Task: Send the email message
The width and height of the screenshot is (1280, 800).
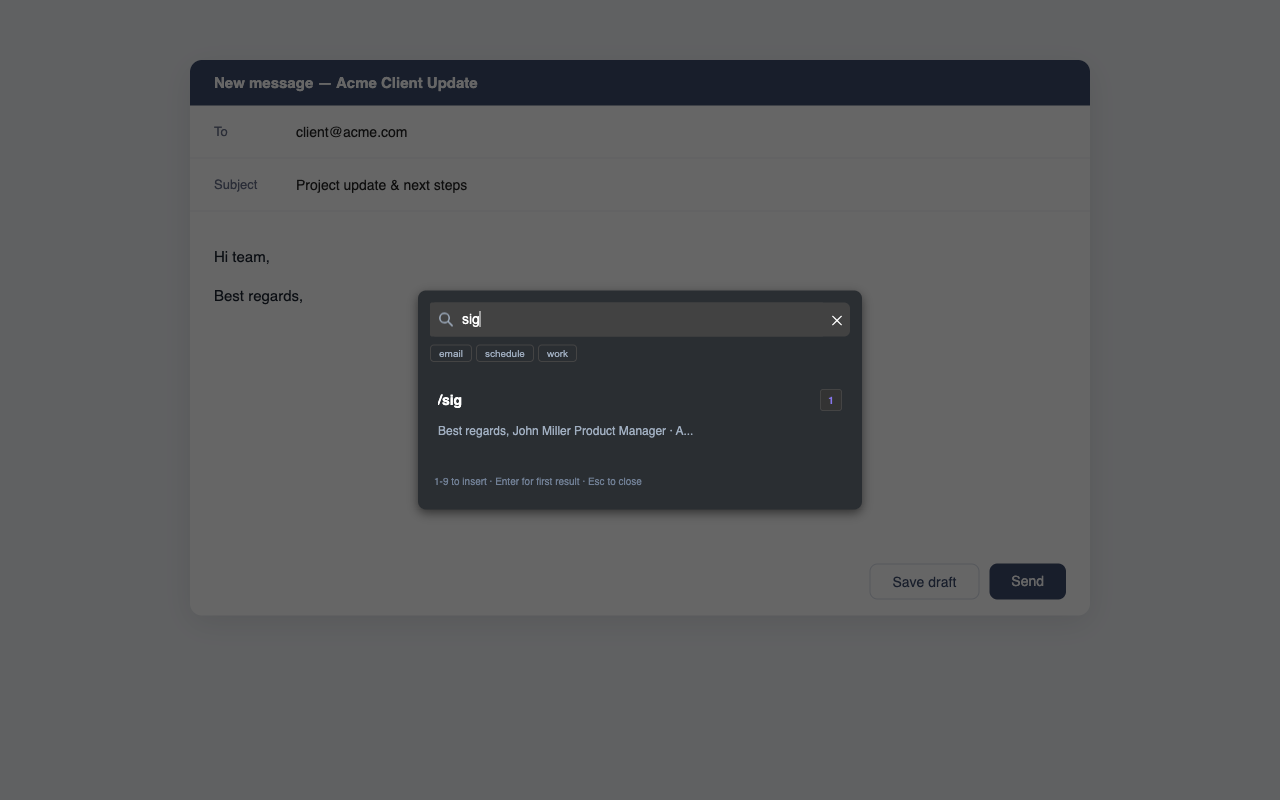Action: coord(1027,582)
